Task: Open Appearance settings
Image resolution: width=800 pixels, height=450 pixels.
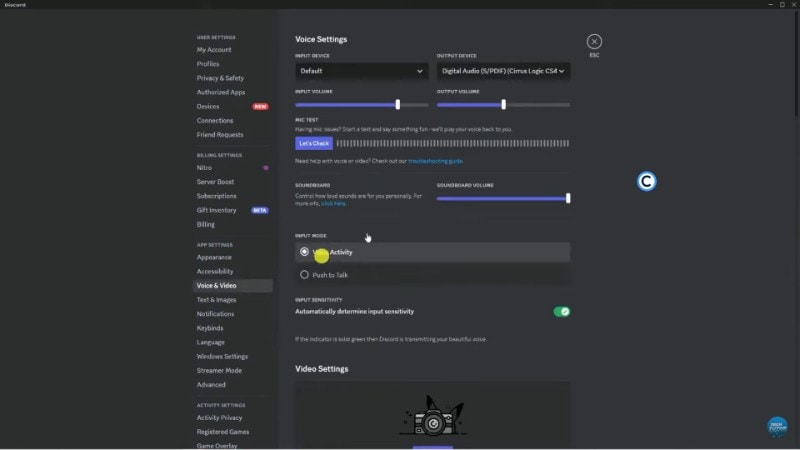Action: point(214,258)
